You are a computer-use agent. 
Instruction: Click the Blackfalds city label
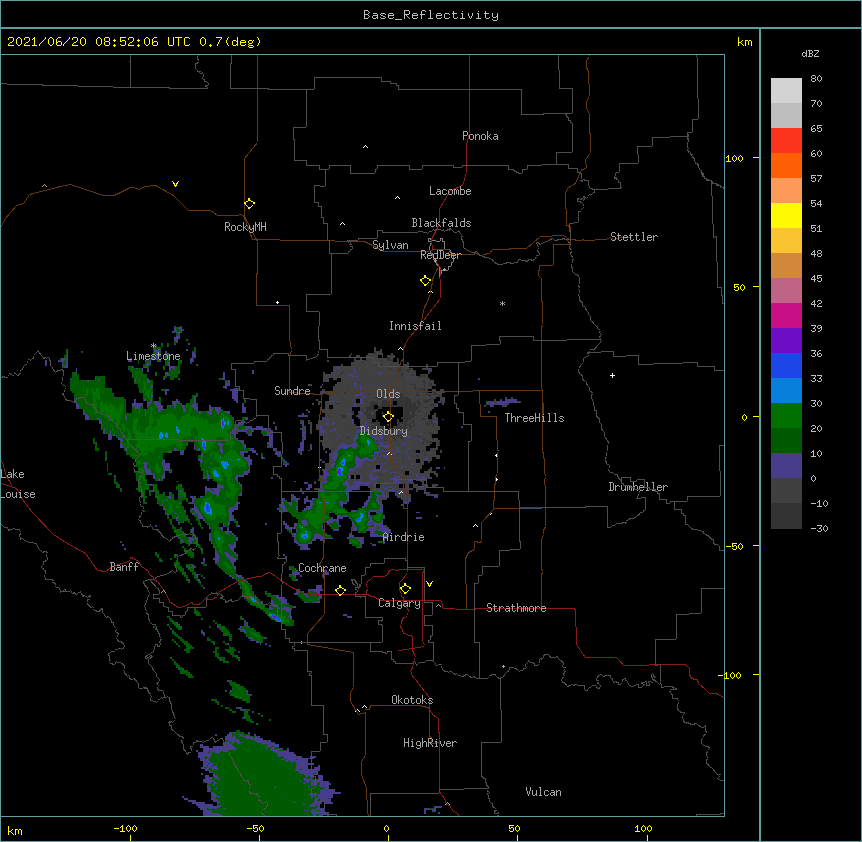pyautogui.click(x=441, y=223)
